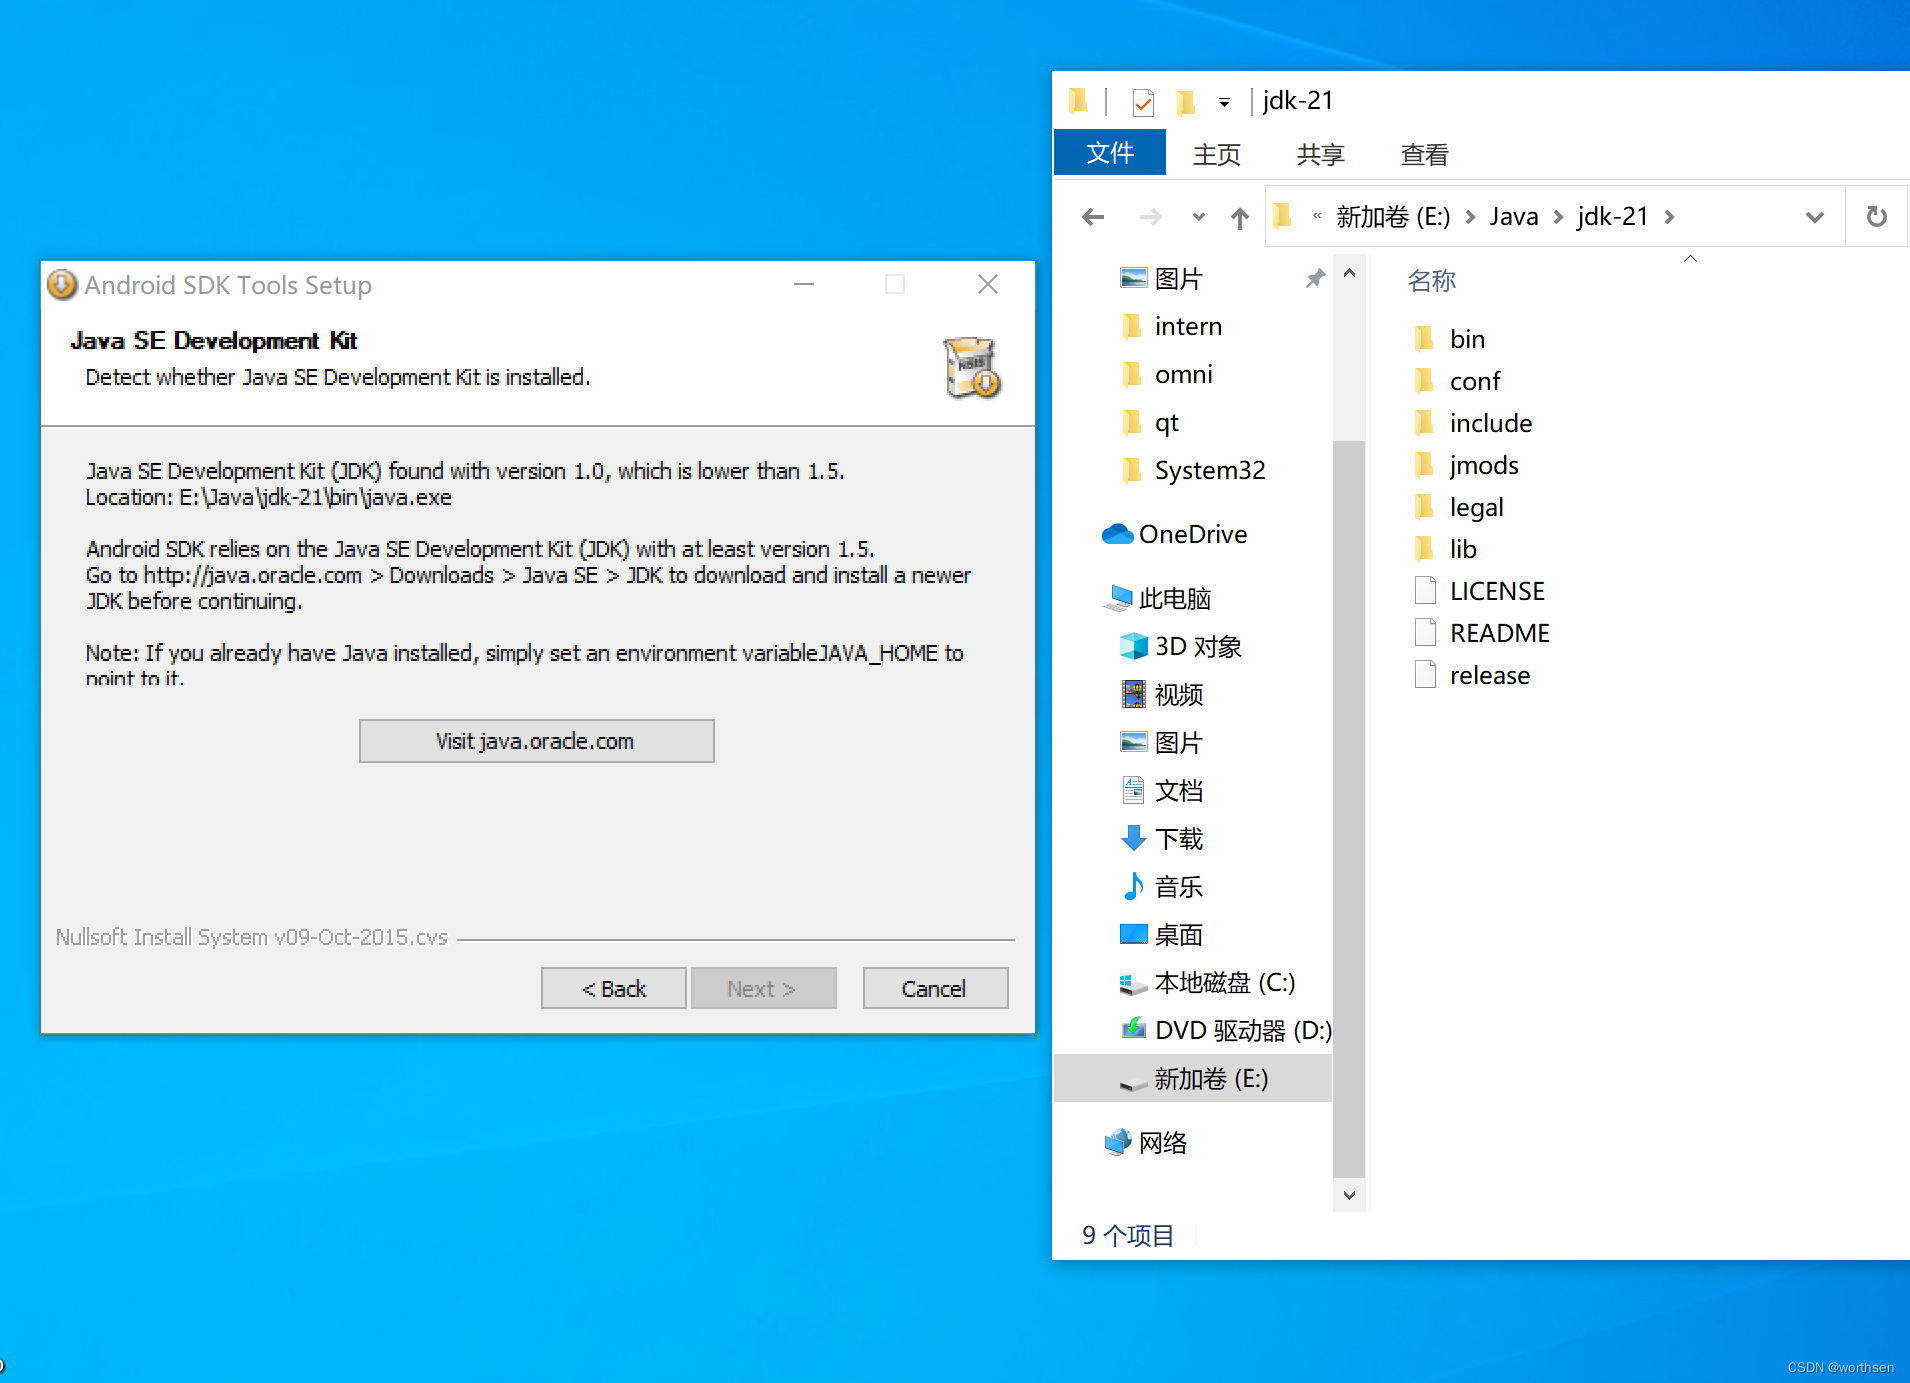Click the Visit java.oracle.com button
The image size is (1910, 1383).
(x=536, y=741)
